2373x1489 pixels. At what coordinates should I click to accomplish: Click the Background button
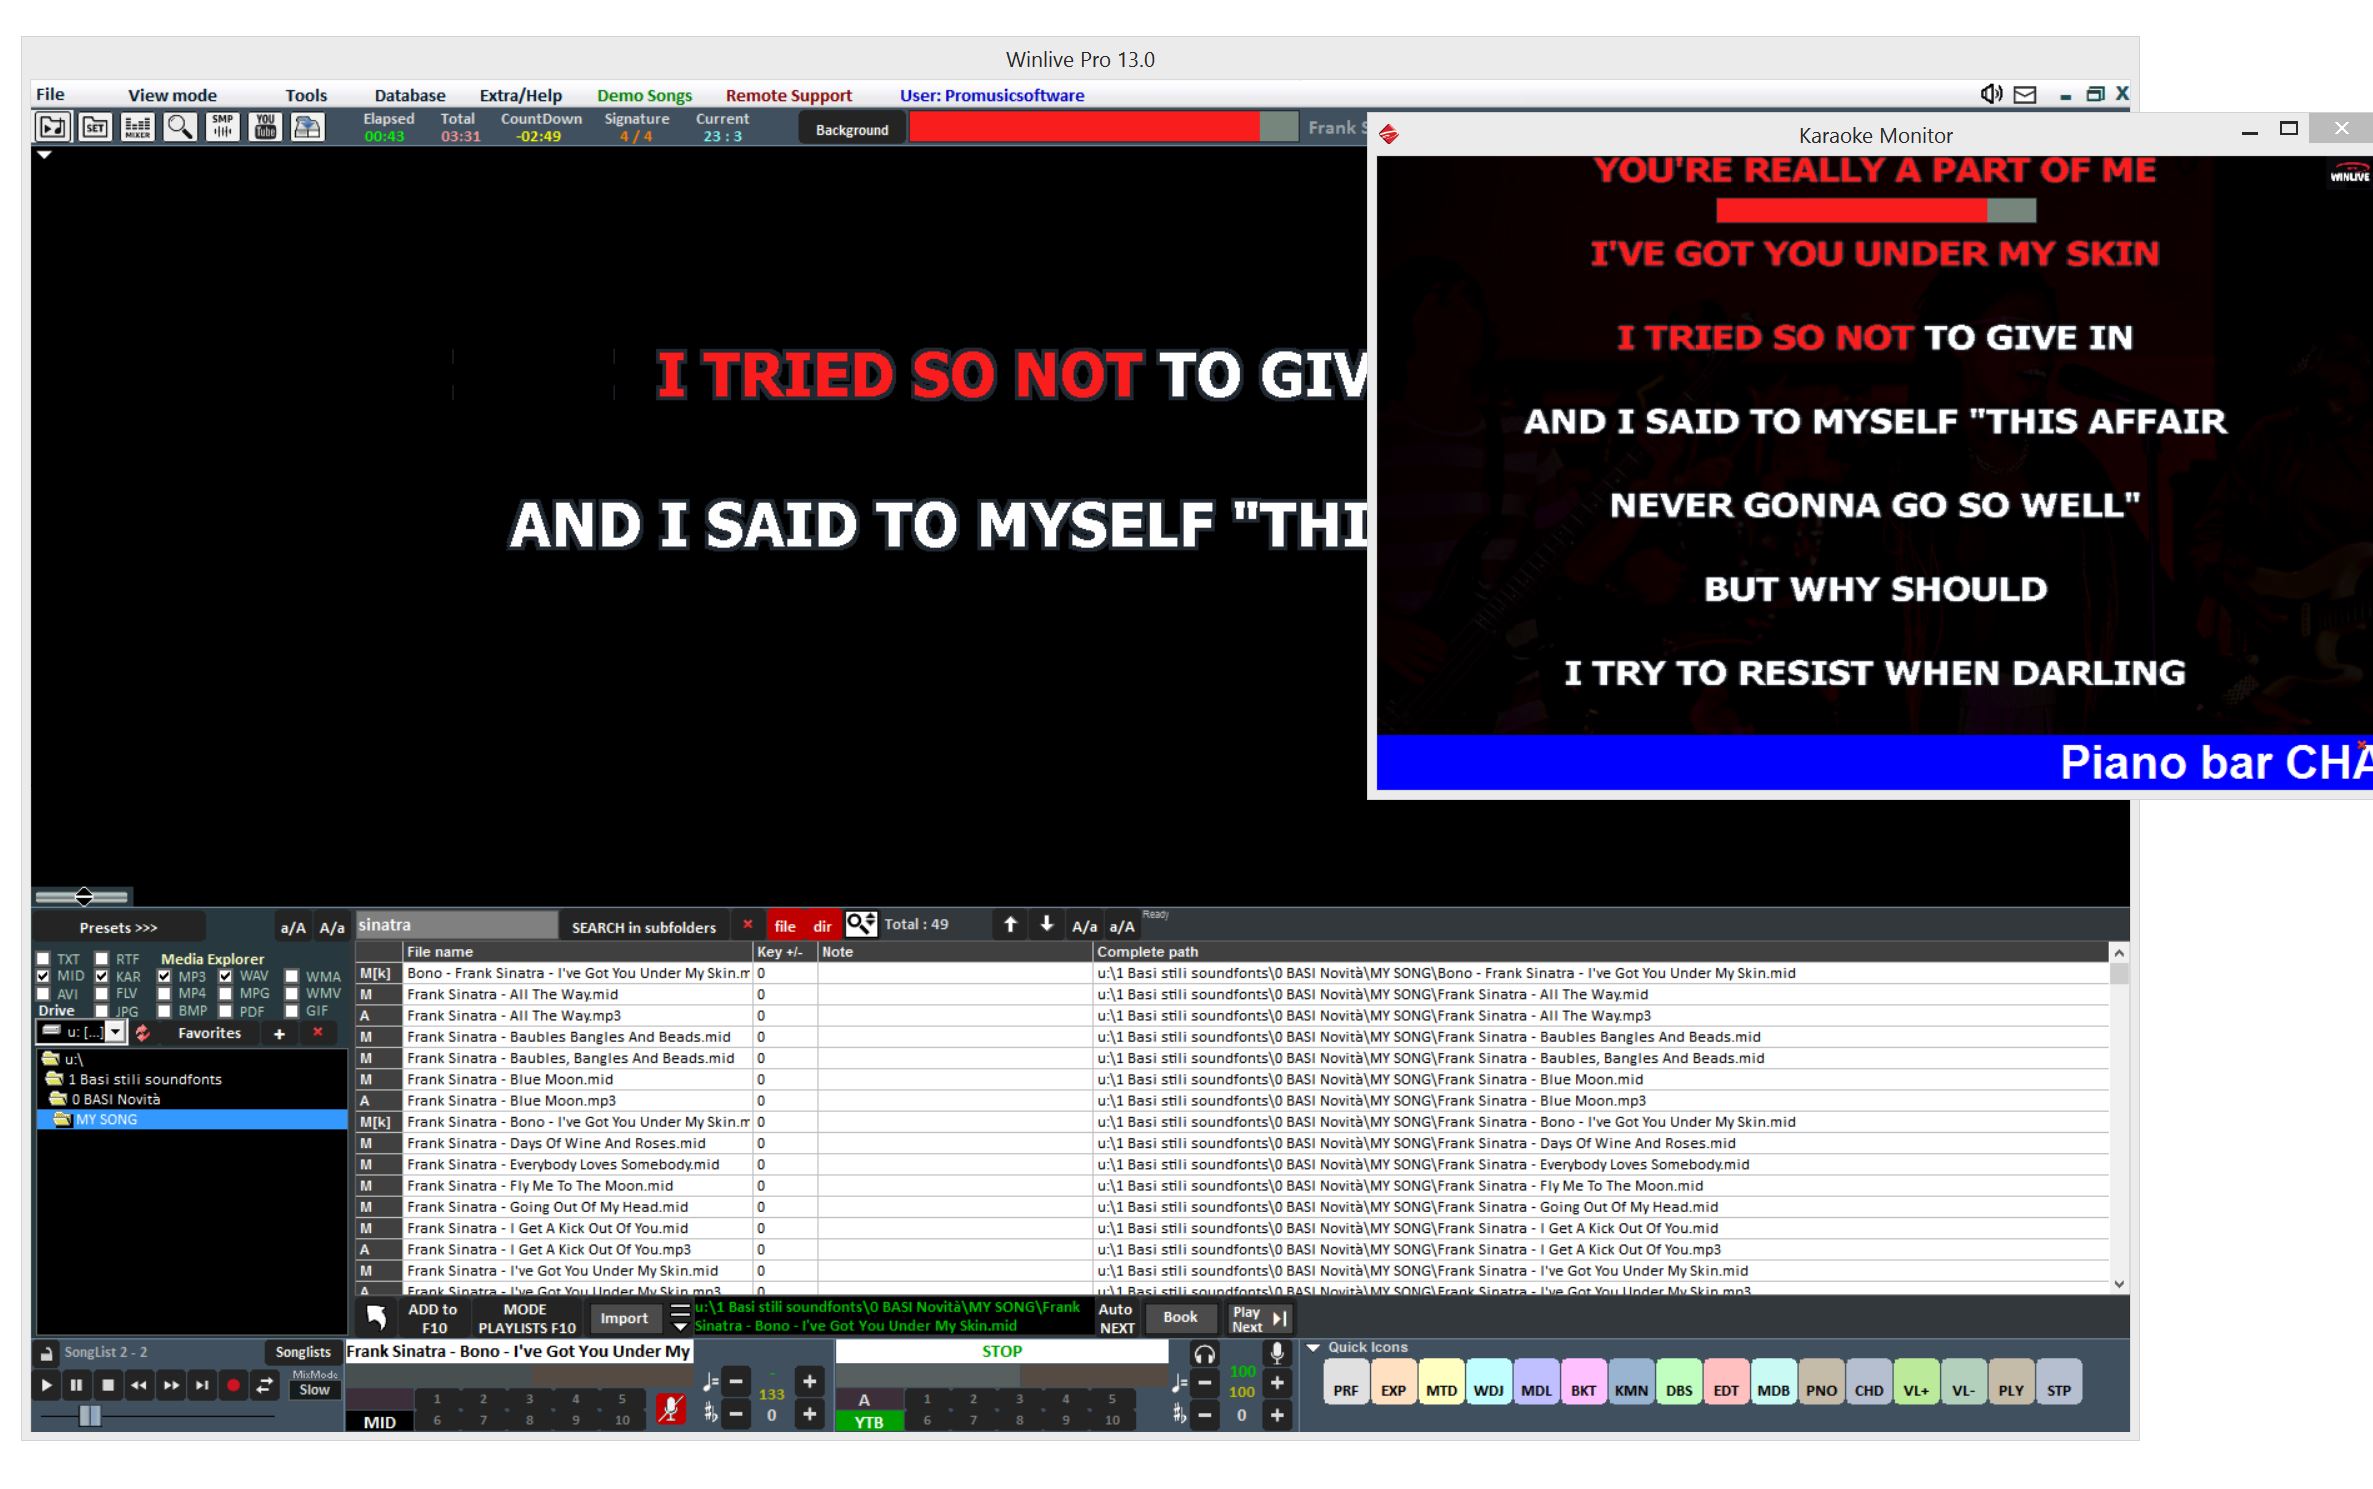click(x=852, y=129)
